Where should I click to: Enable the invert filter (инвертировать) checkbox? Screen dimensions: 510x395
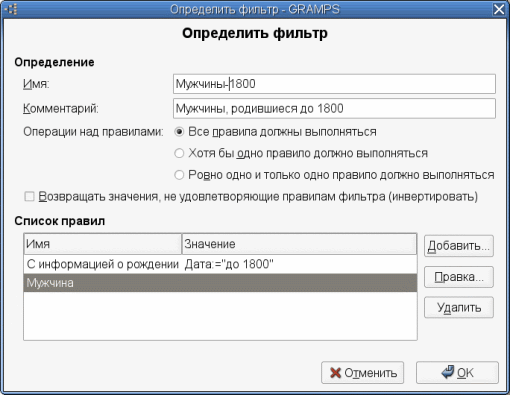[x=29, y=196]
